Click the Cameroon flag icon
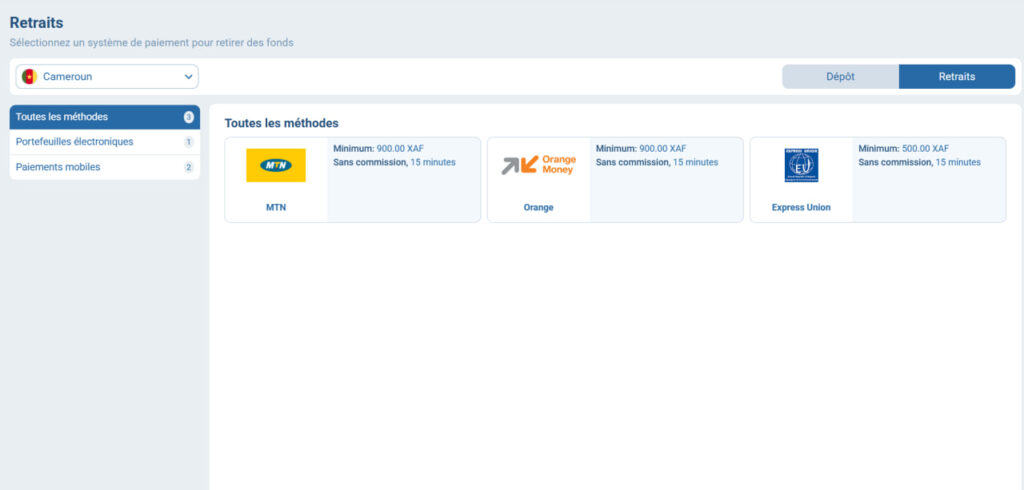The image size is (1024, 490). [x=29, y=76]
